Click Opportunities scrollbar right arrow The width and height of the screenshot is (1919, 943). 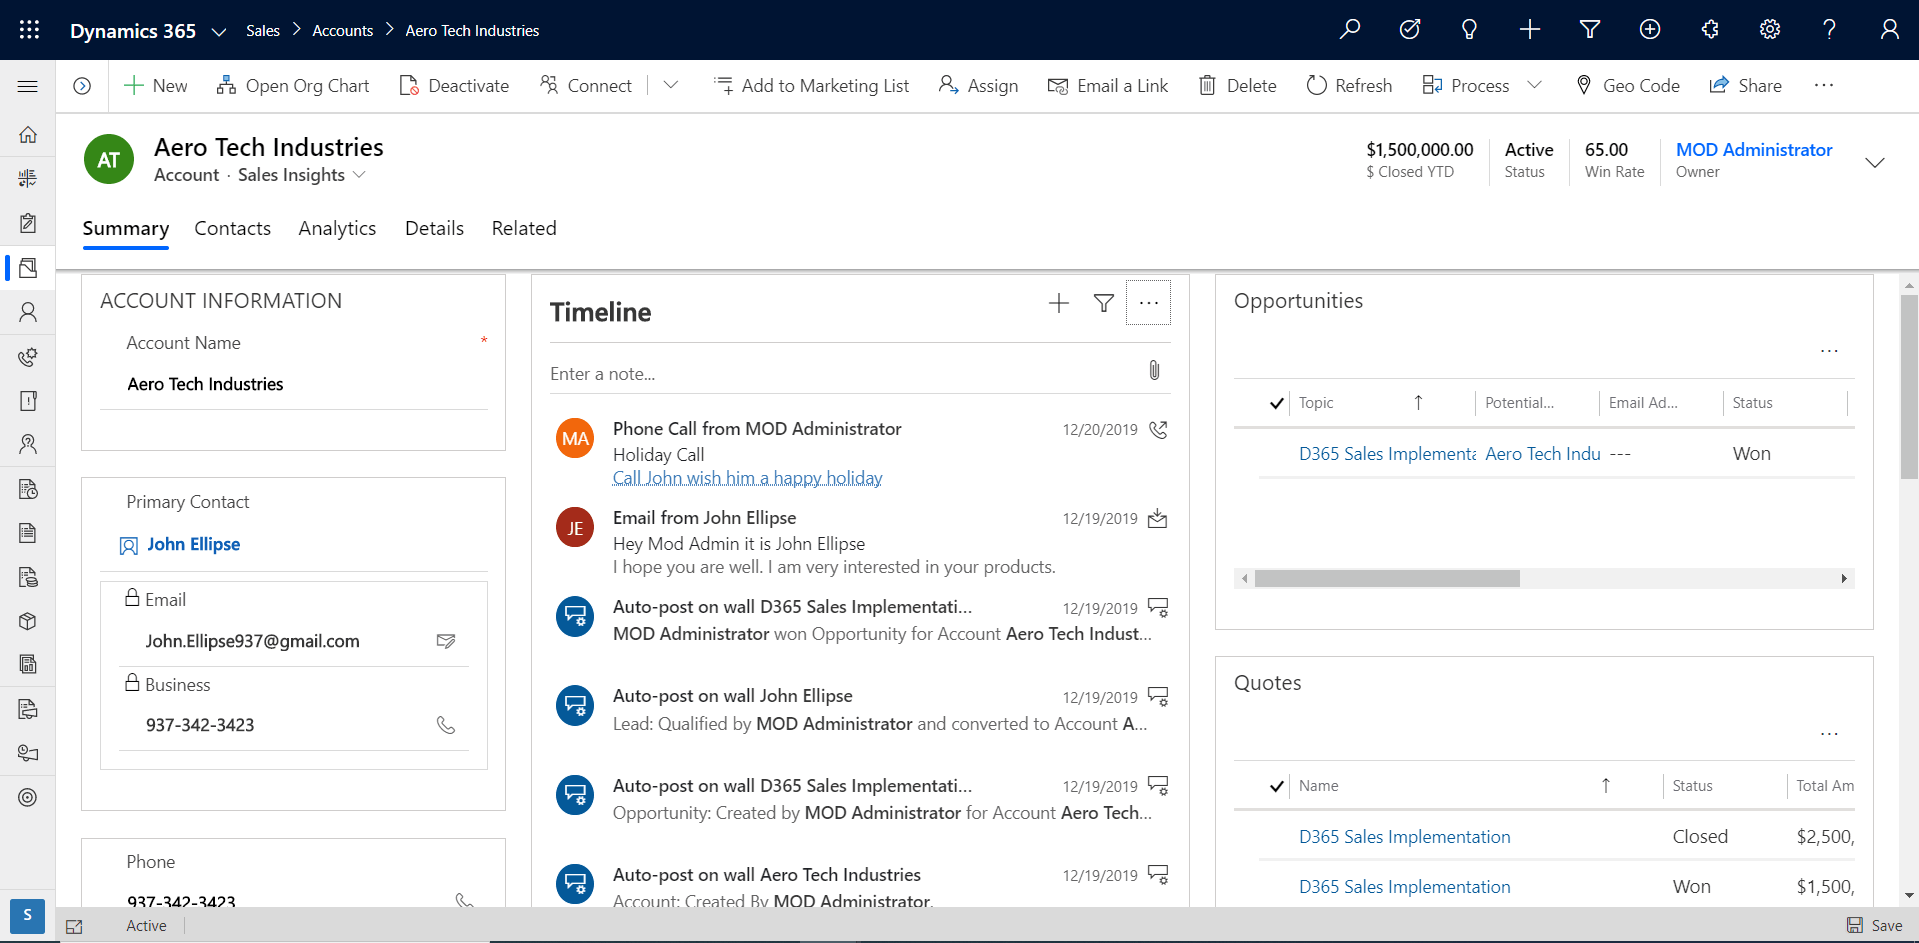click(x=1844, y=579)
